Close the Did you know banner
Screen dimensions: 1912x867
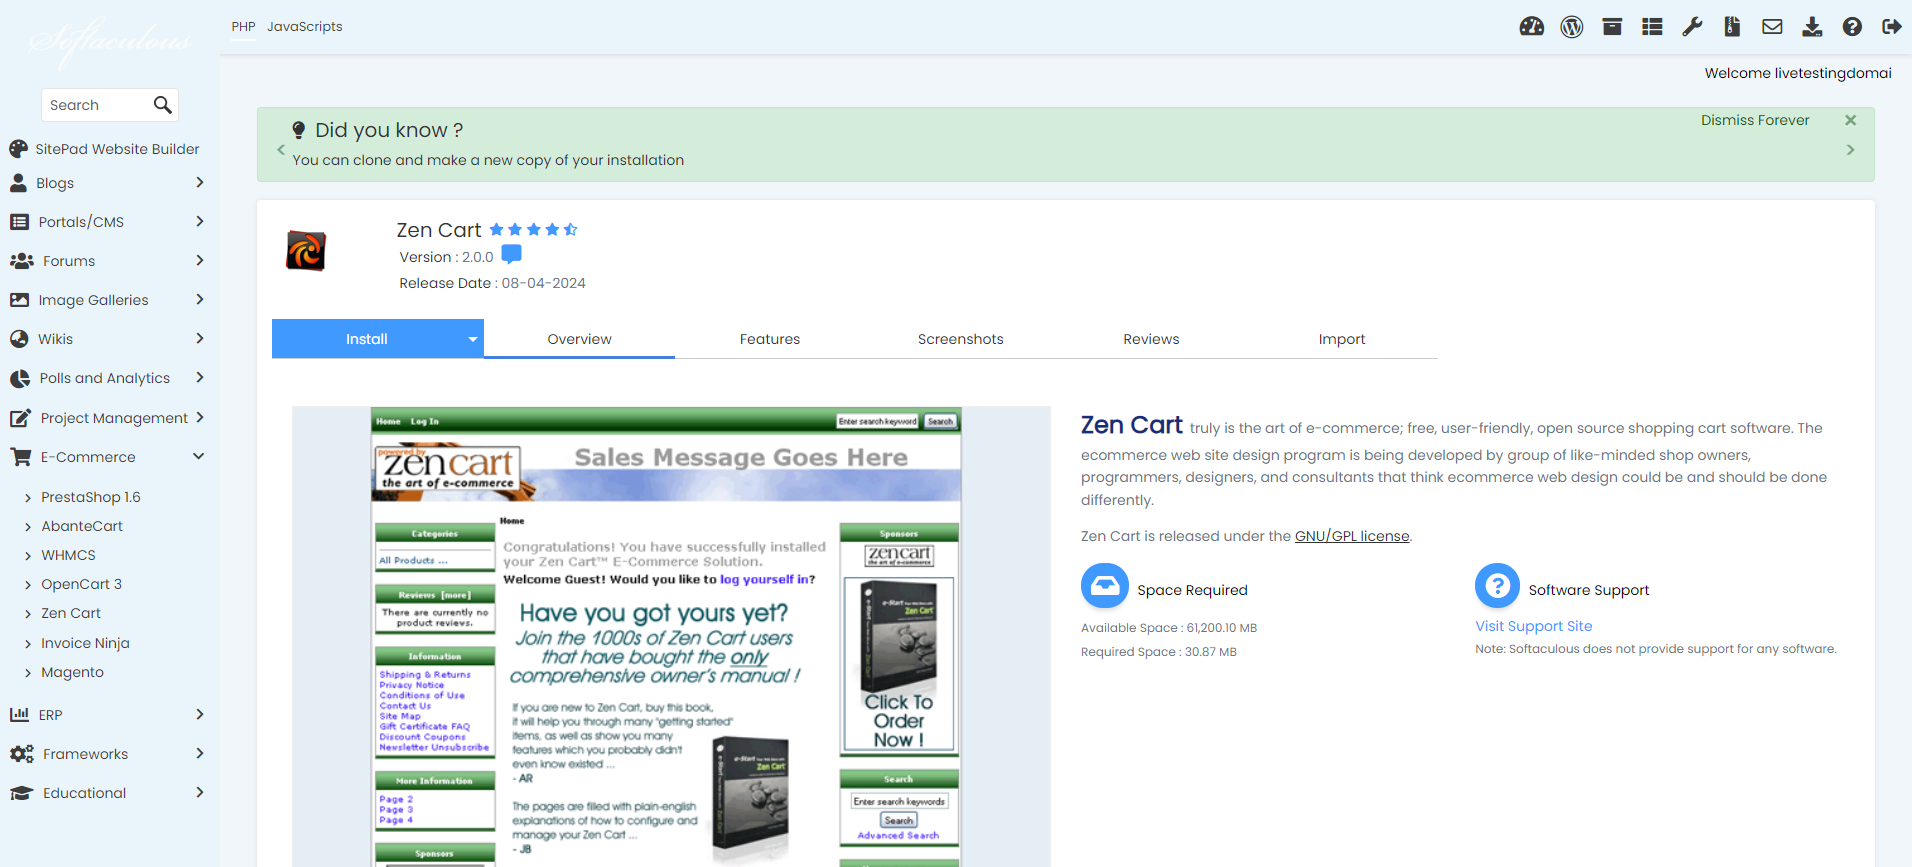[1850, 120]
